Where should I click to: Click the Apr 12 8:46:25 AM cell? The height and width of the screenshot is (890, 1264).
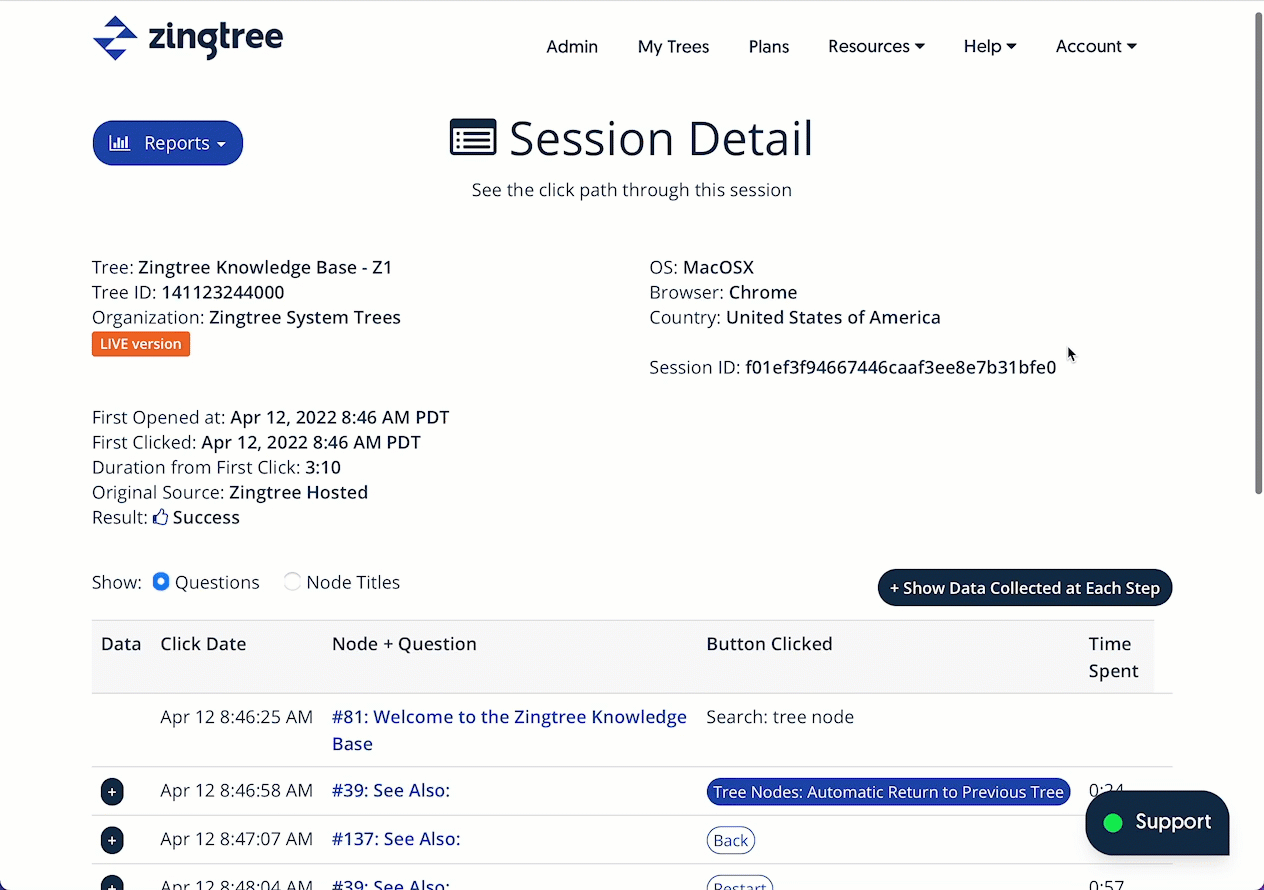[236, 717]
